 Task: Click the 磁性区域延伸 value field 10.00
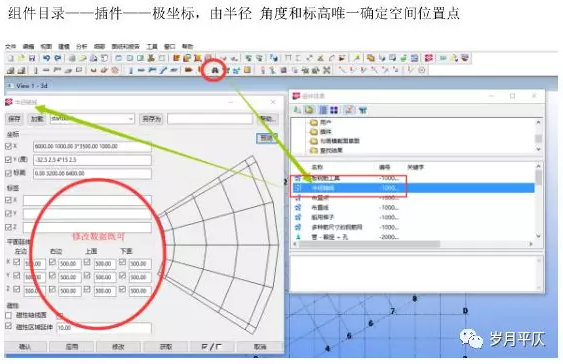pos(104,327)
